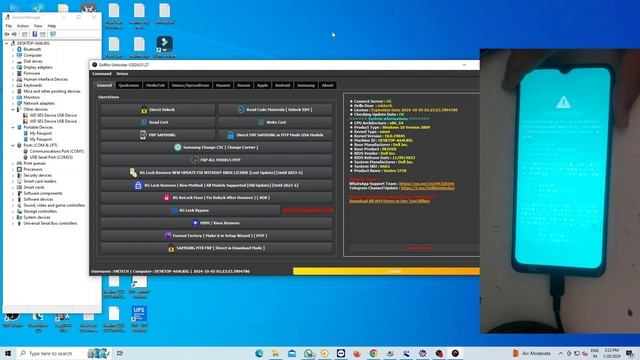Click the blue icon on KG Lock Bypass
Viewport: 640px width, 360px height.
point(174,210)
